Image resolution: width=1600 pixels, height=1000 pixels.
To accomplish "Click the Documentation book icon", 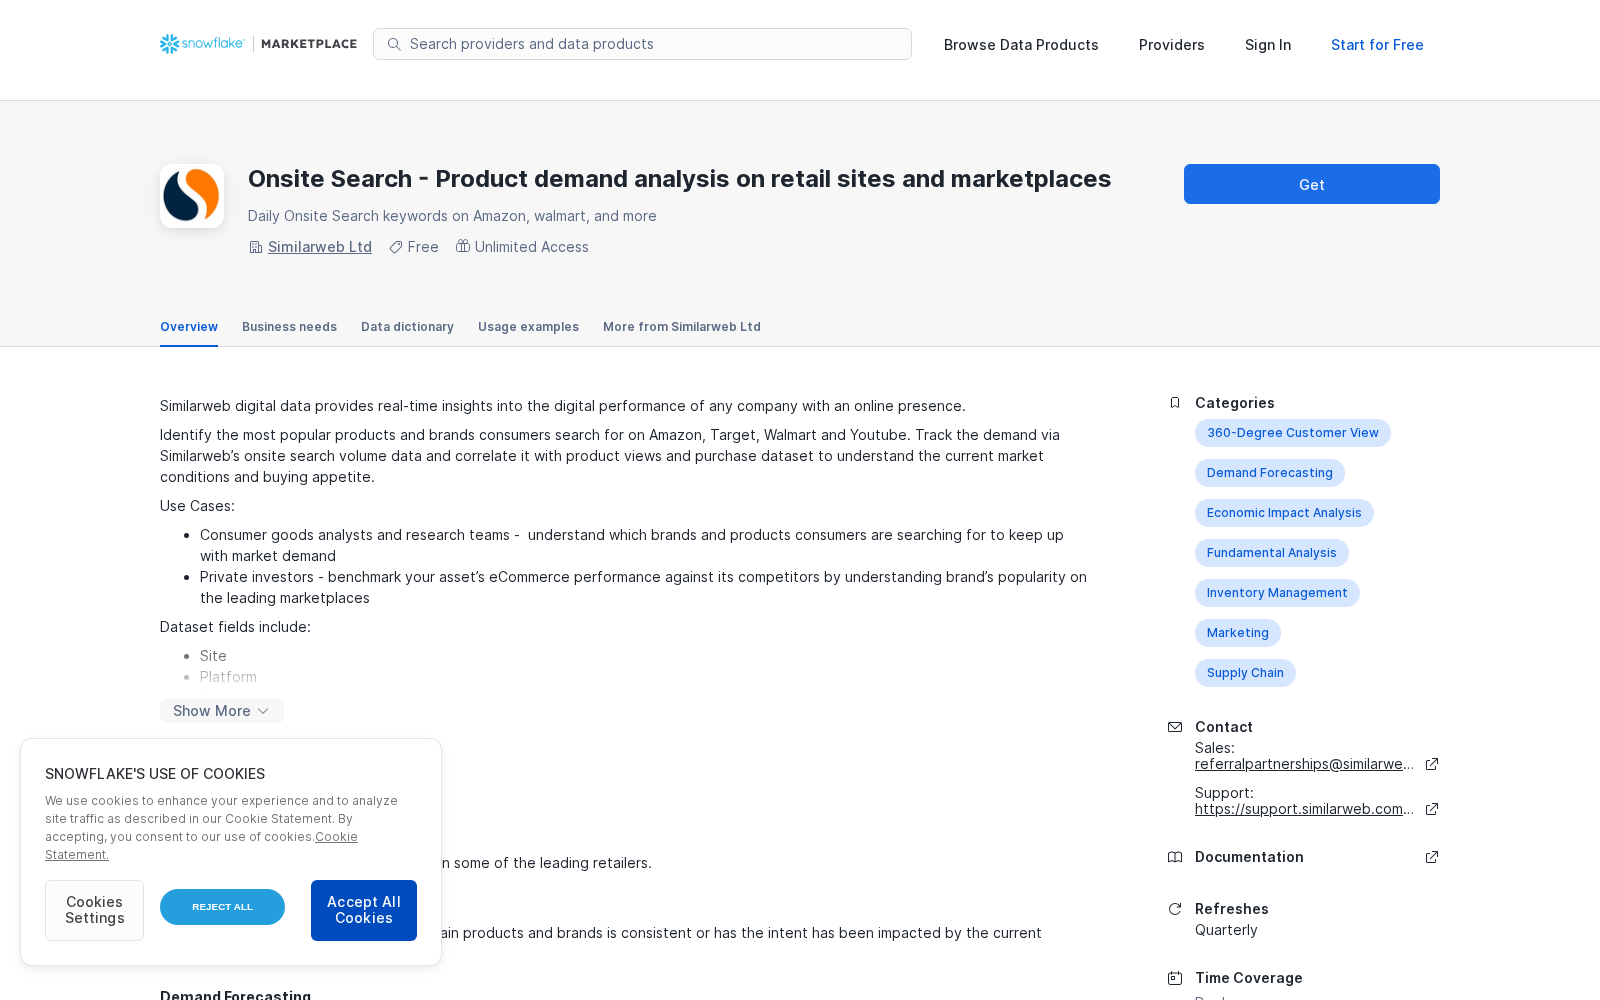I will pyautogui.click(x=1175, y=857).
